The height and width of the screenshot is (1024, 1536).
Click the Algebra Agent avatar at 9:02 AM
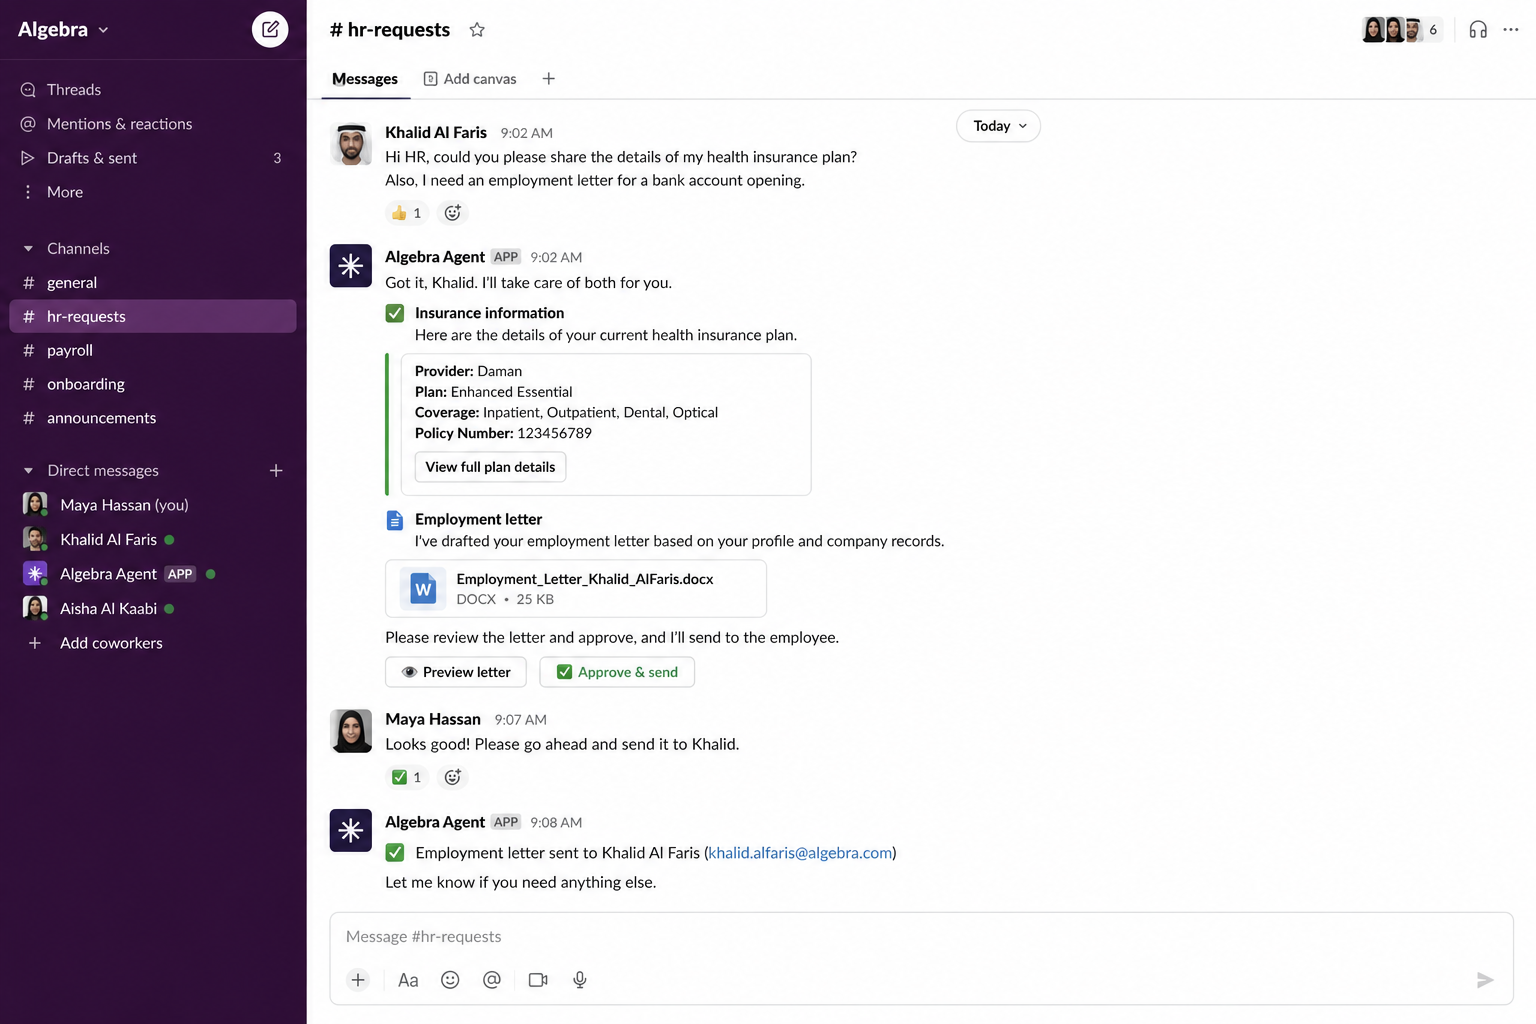[x=351, y=266]
